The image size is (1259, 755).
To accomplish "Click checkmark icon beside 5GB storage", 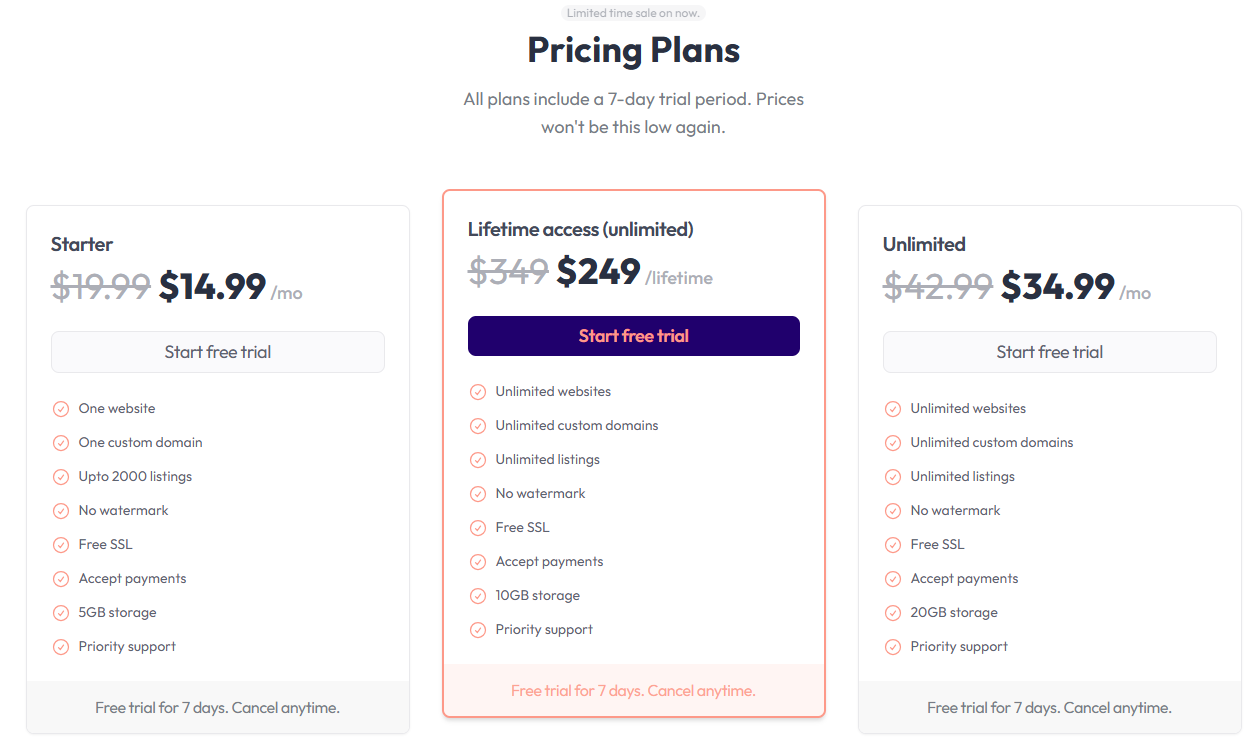I will click(x=61, y=613).
